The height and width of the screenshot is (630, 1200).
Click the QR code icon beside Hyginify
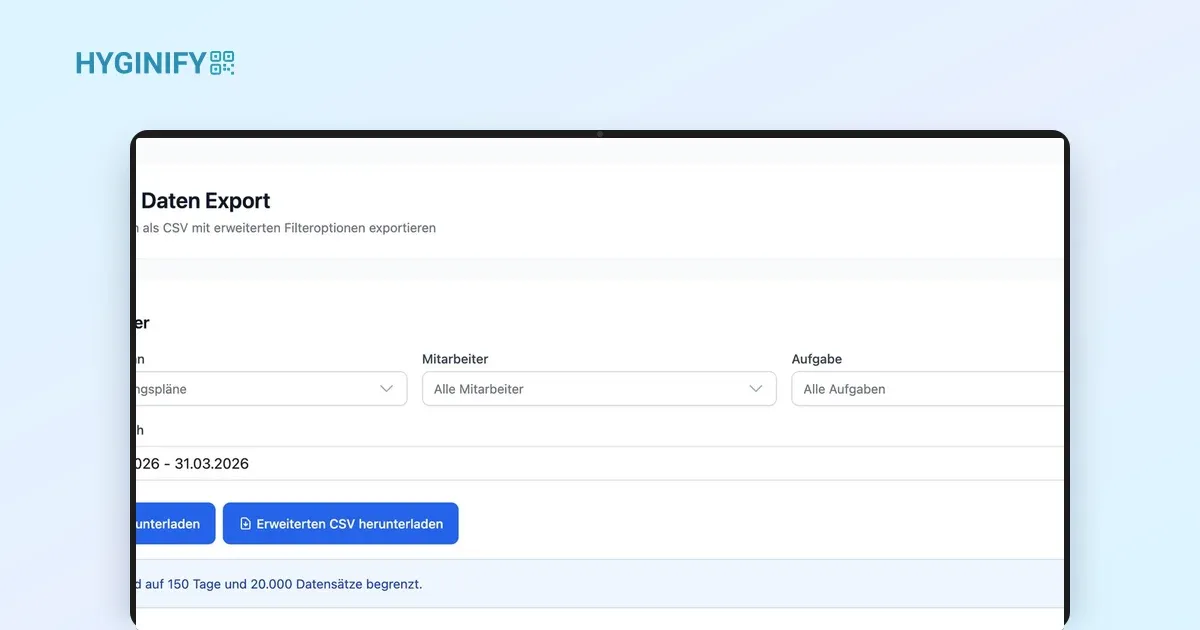(222, 64)
